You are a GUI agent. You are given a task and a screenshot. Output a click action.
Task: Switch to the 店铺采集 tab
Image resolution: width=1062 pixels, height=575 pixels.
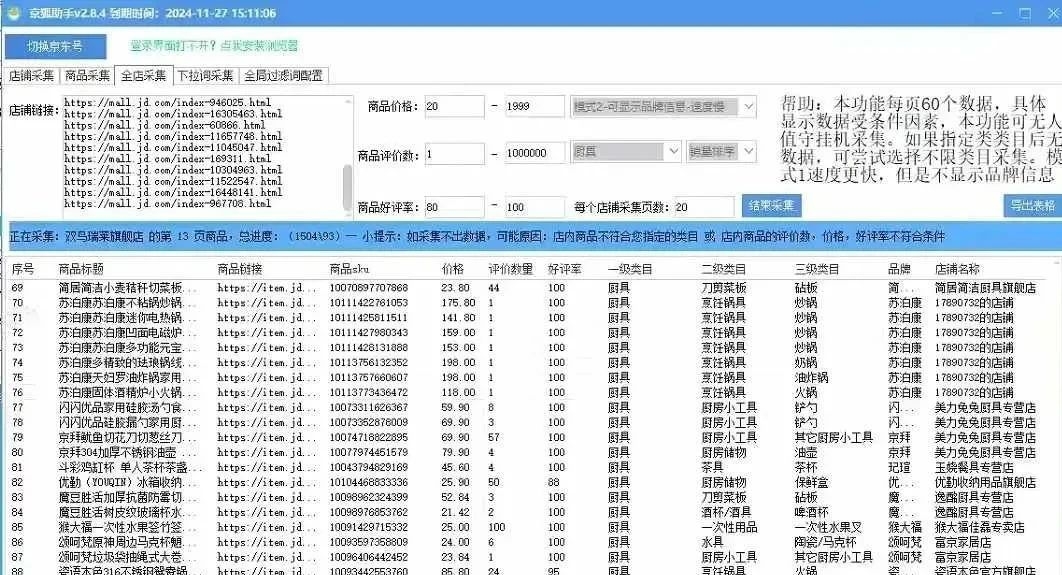coord(32,75)
